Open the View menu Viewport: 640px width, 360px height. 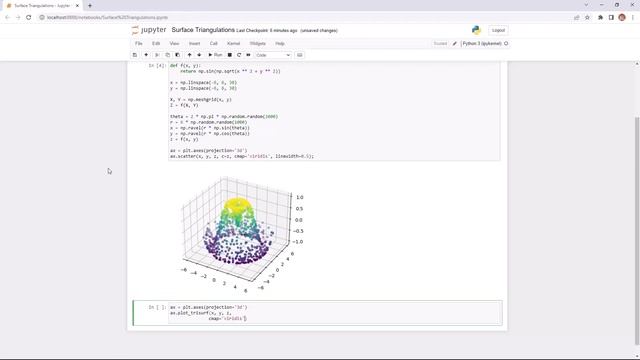pos(174,44)
